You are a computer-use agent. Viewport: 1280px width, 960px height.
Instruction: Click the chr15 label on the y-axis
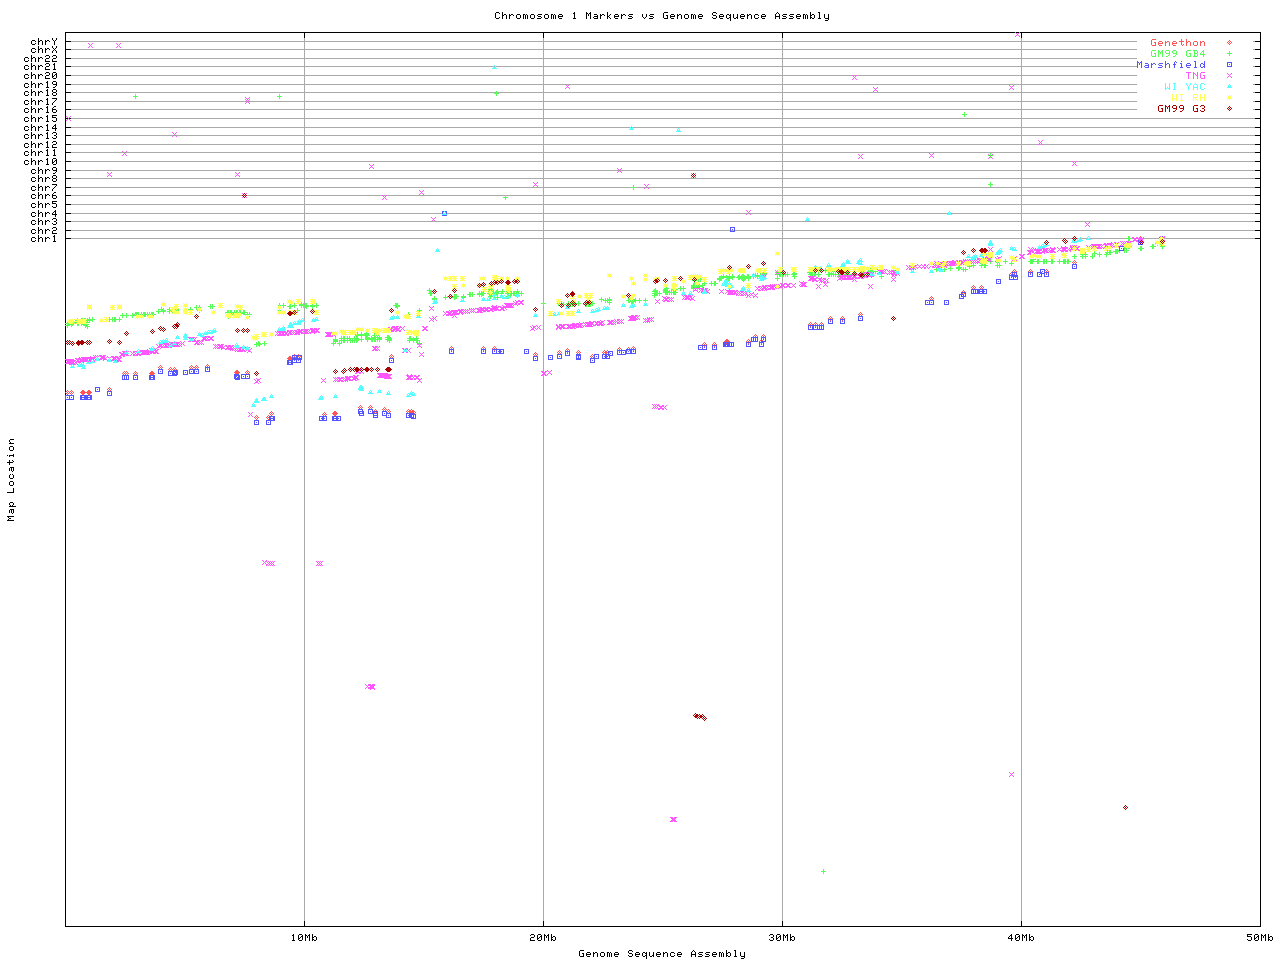click(x=41, y=119)
